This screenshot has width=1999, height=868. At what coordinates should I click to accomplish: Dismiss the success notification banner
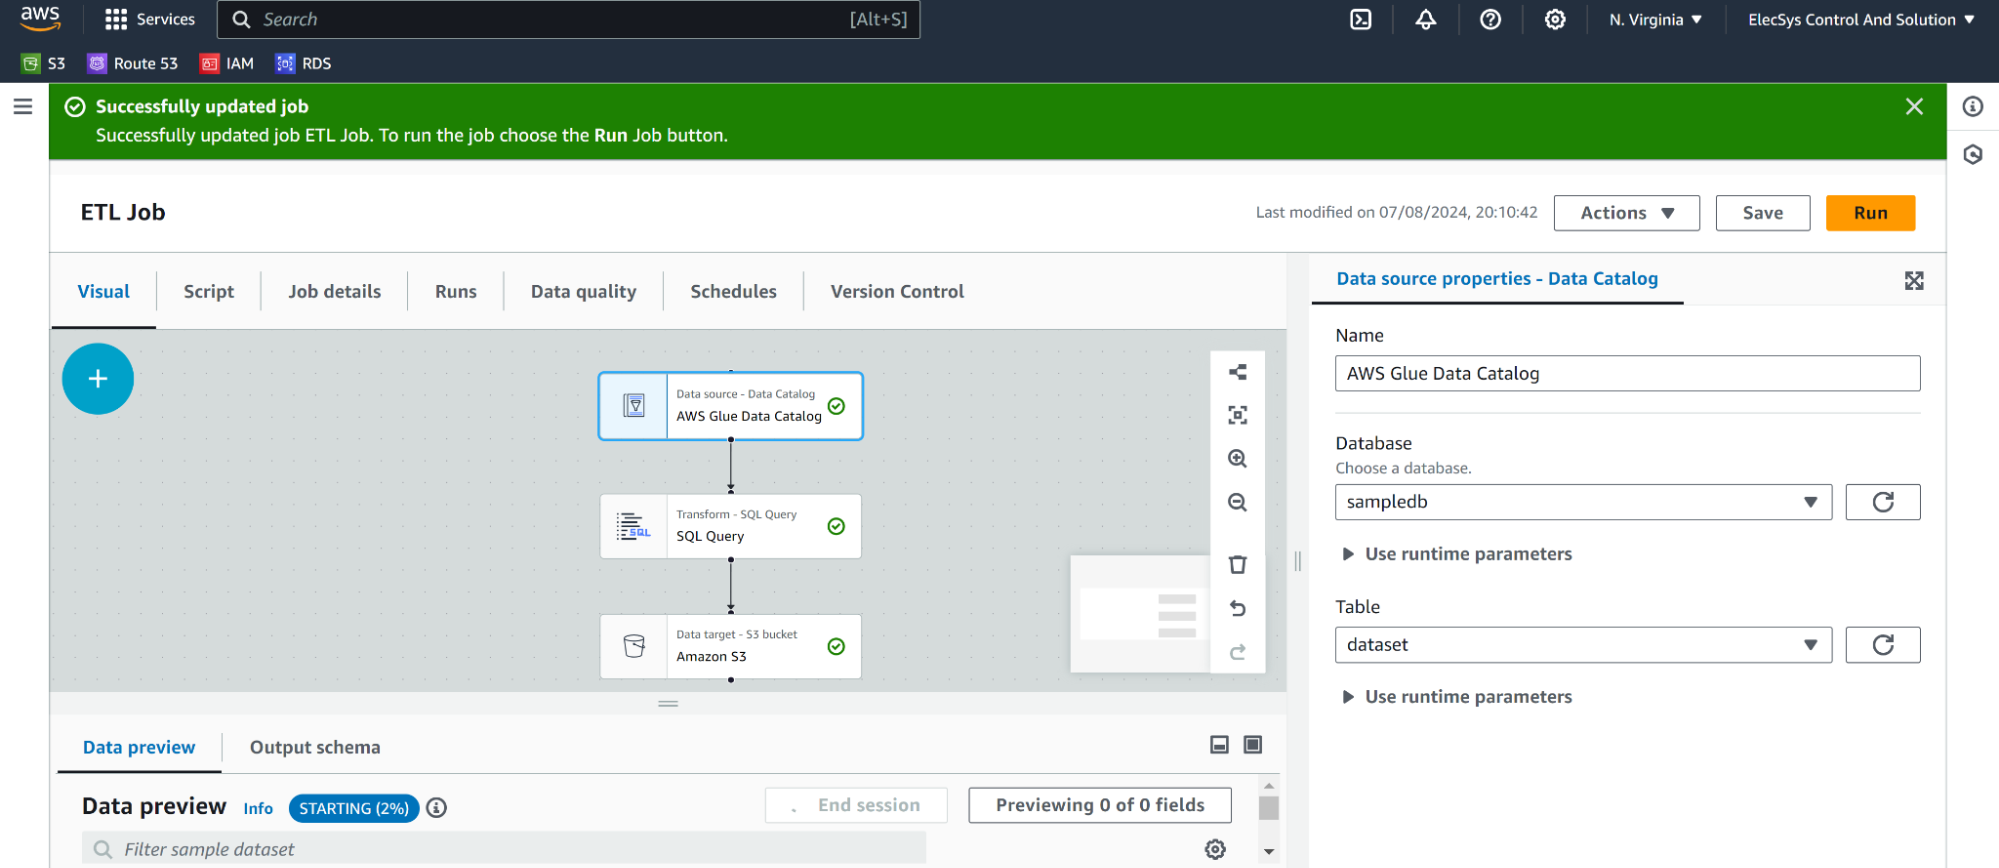(1914, 106)
